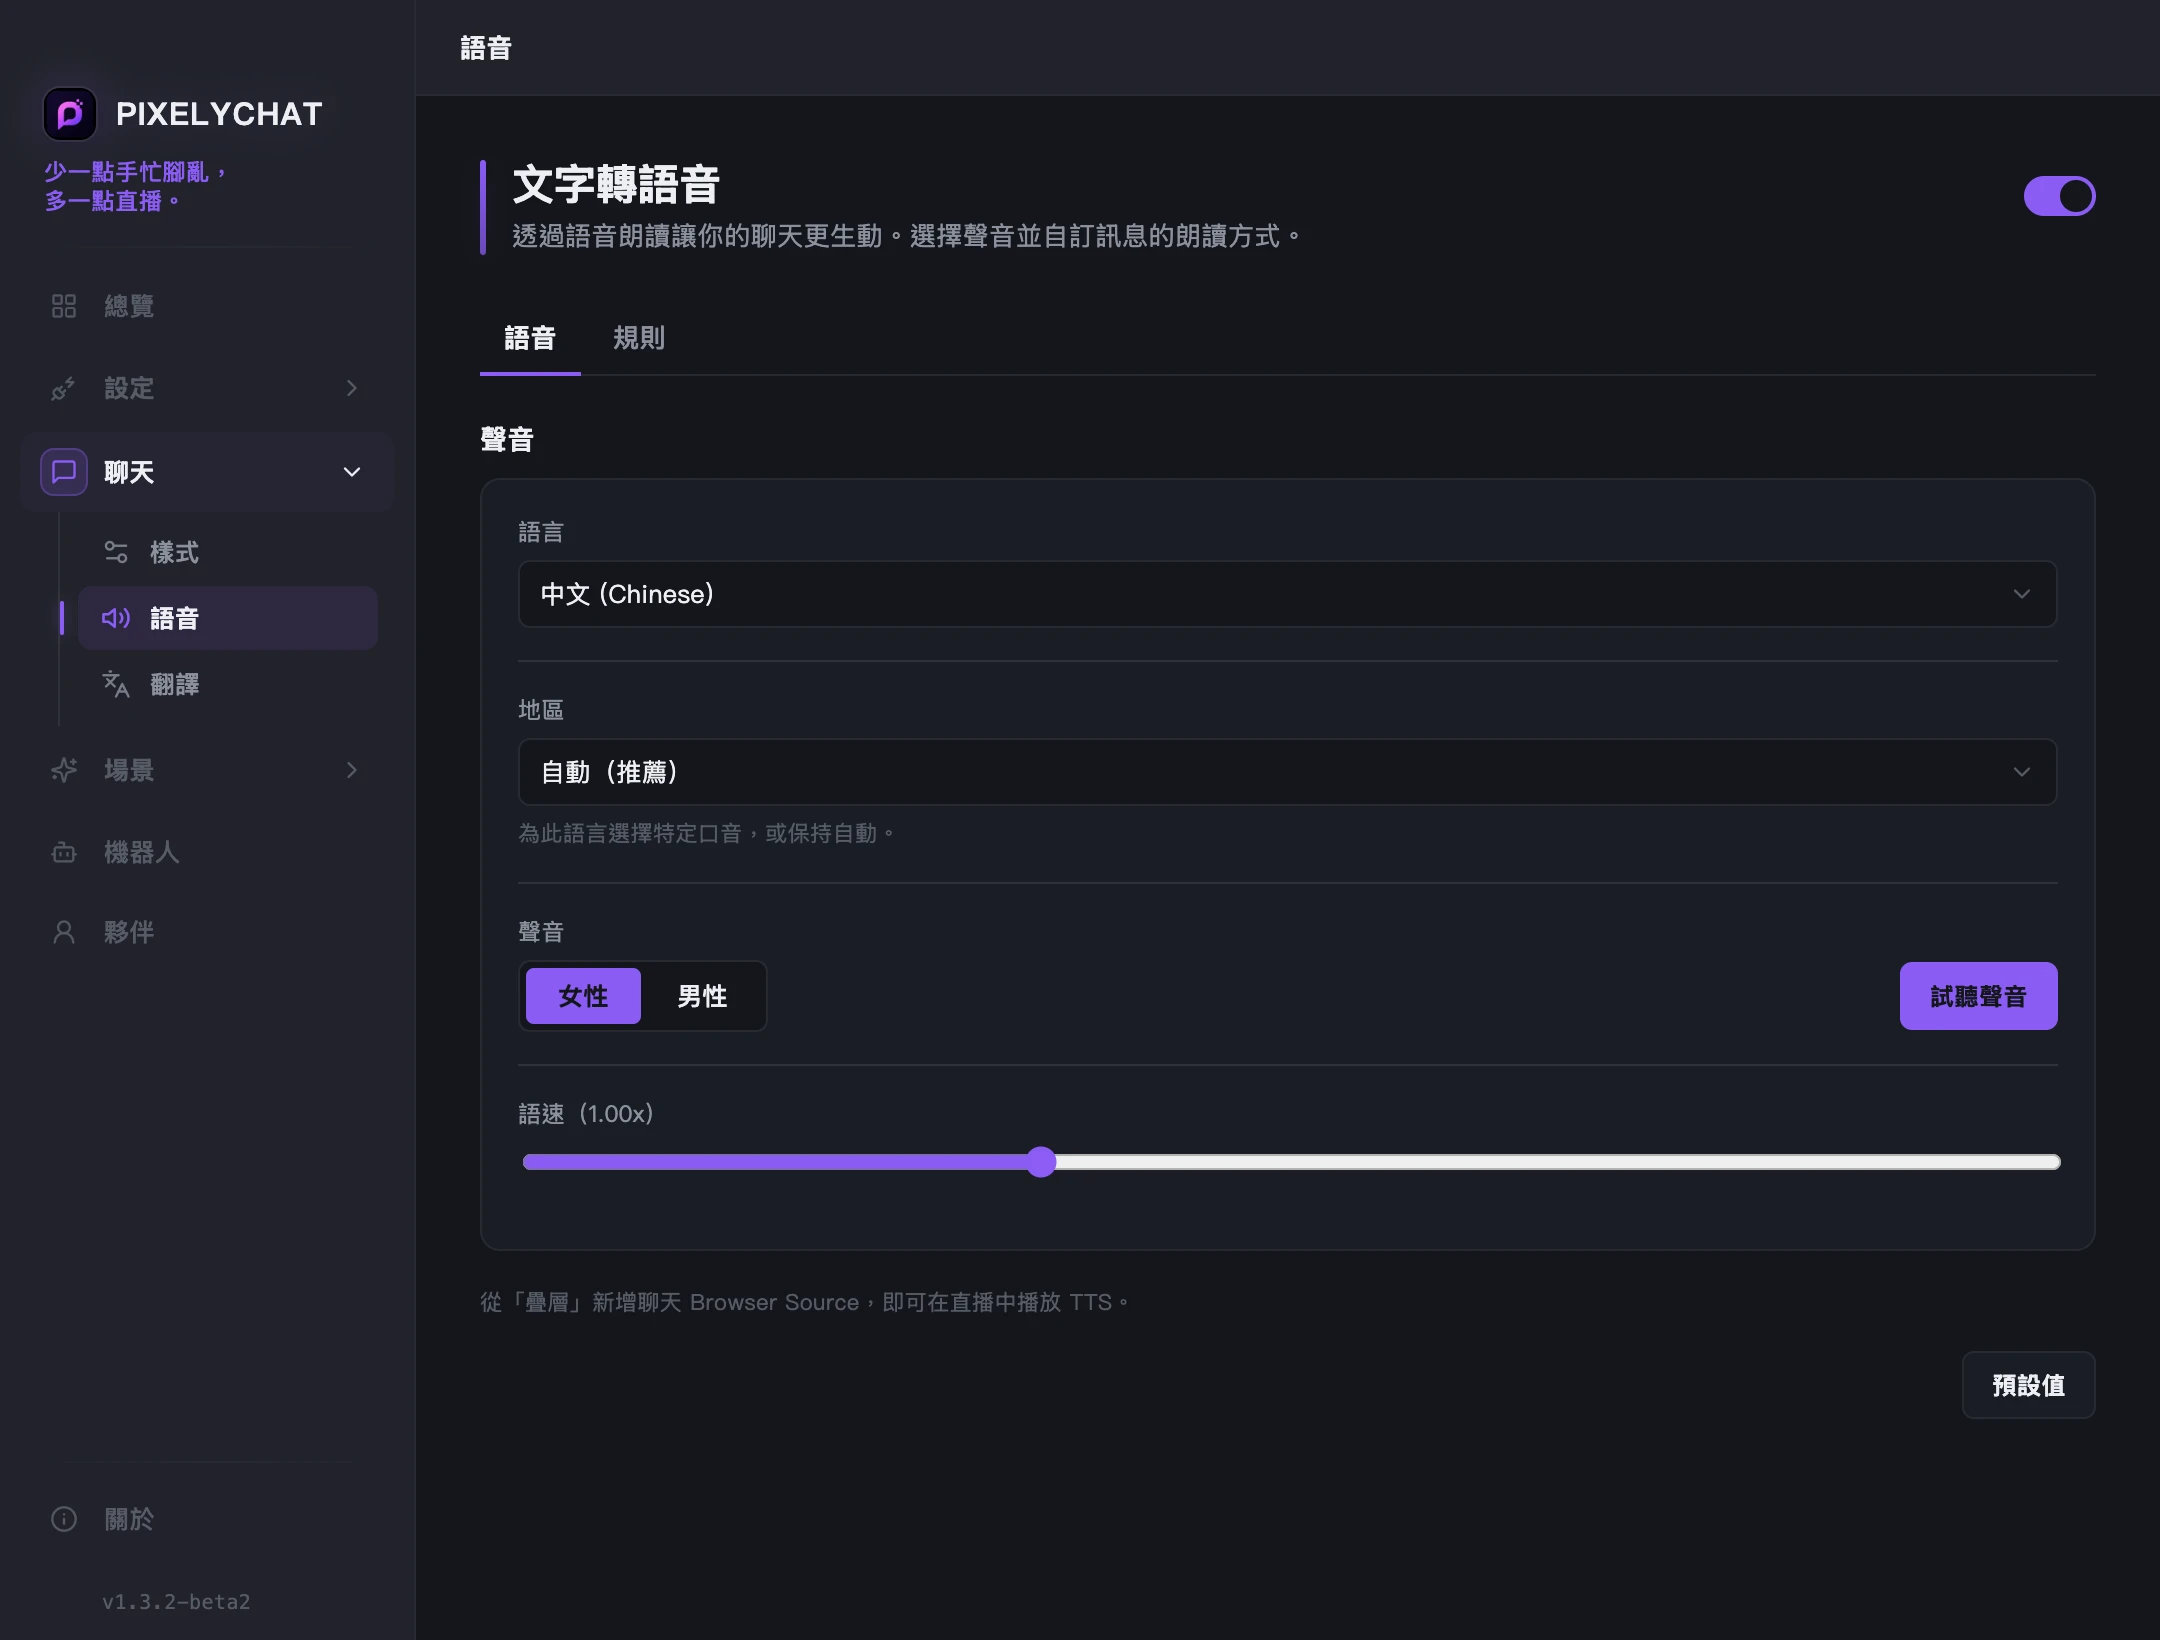Click the style (樣式) sliders icon
This screenshot has width=2160, height=1640.
pos(116,552)
